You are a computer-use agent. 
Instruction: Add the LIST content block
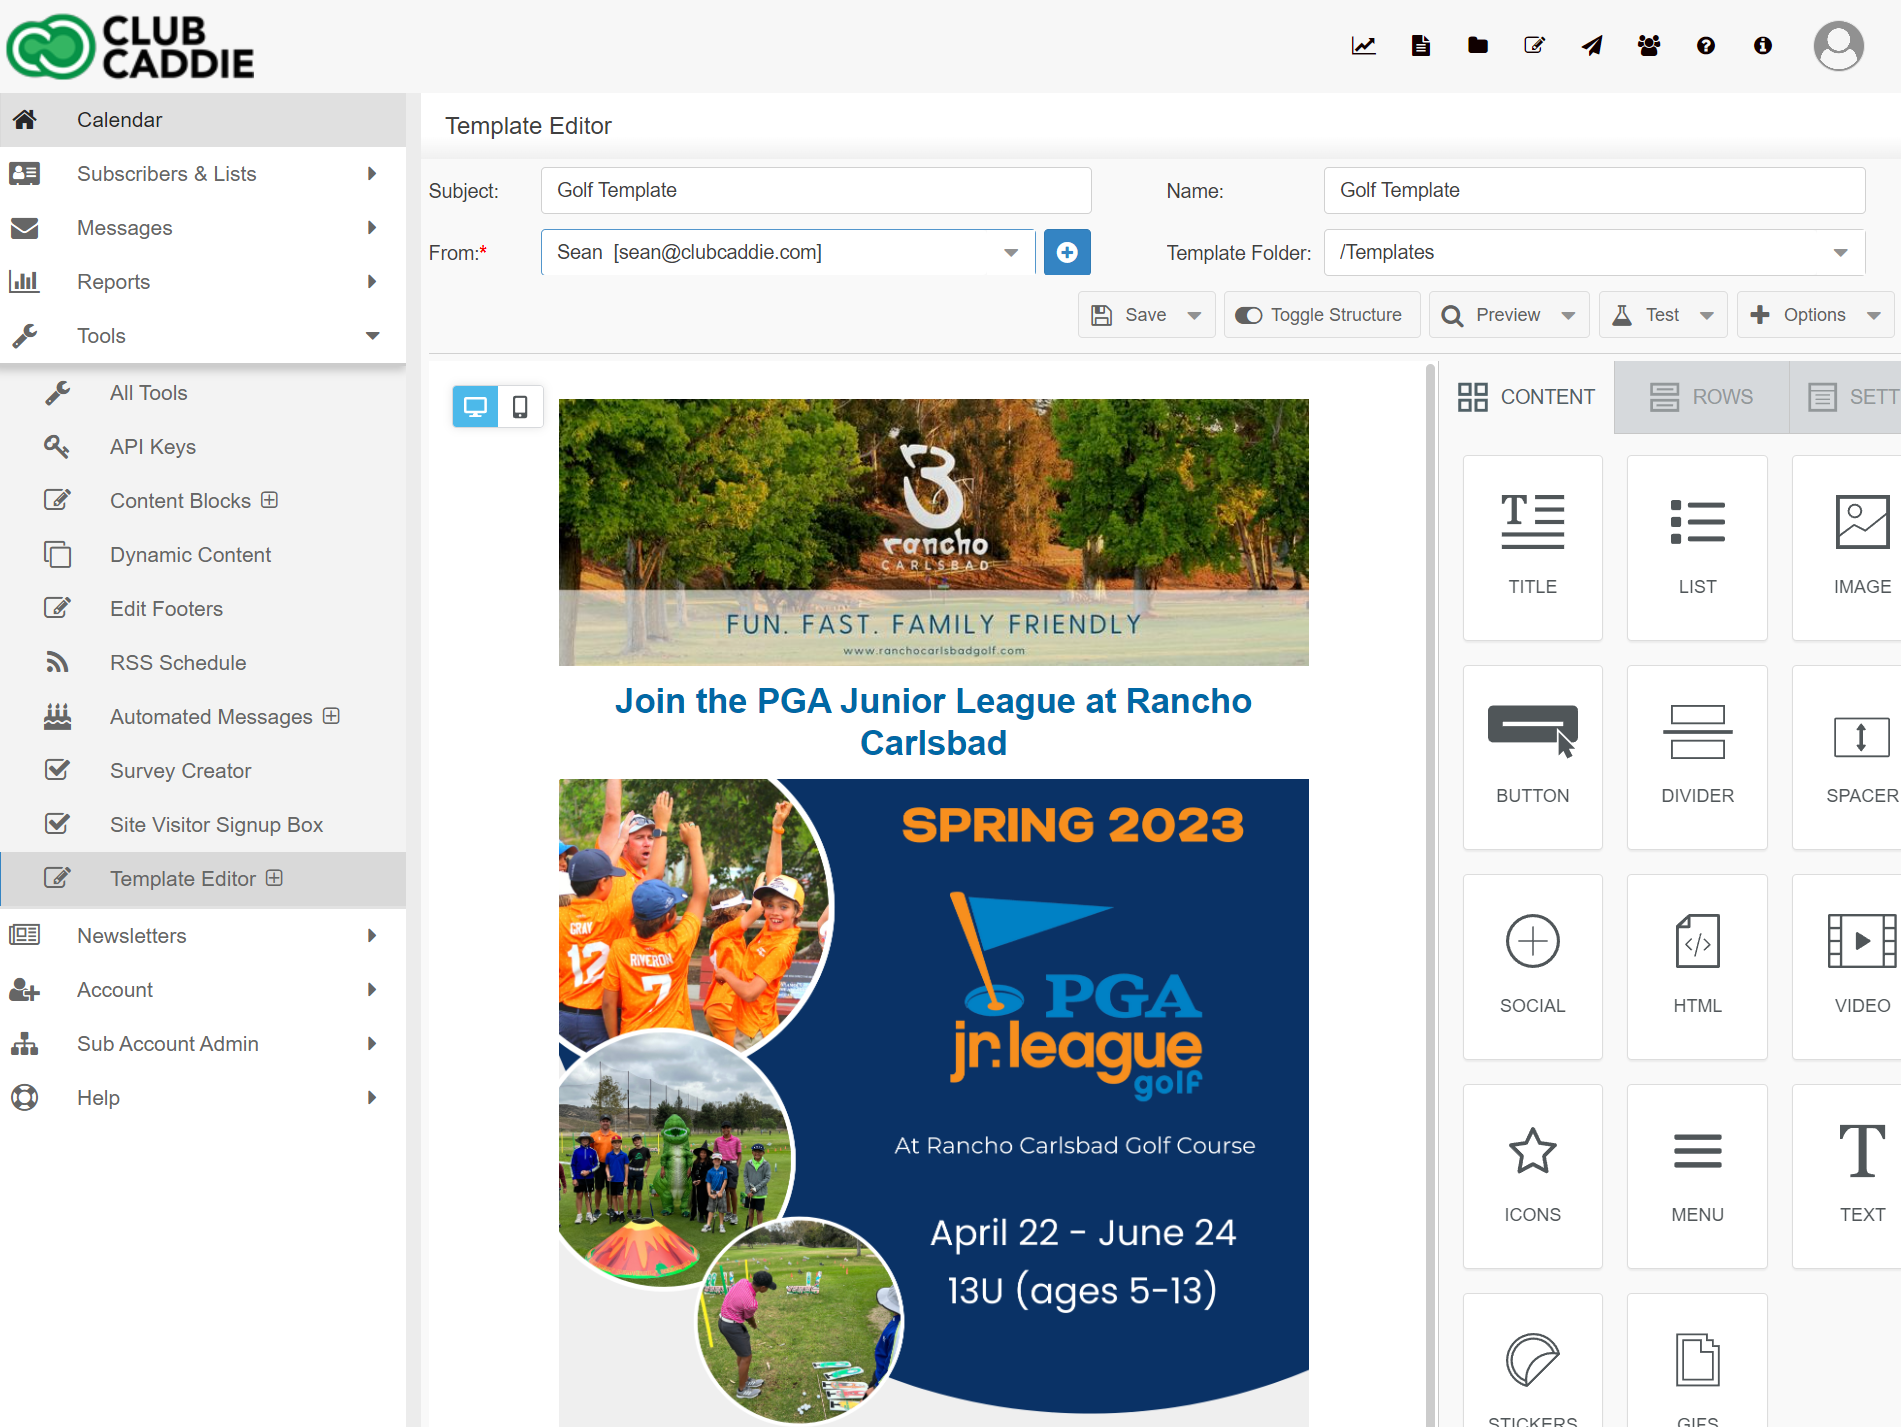click(x=1697, y=547)
